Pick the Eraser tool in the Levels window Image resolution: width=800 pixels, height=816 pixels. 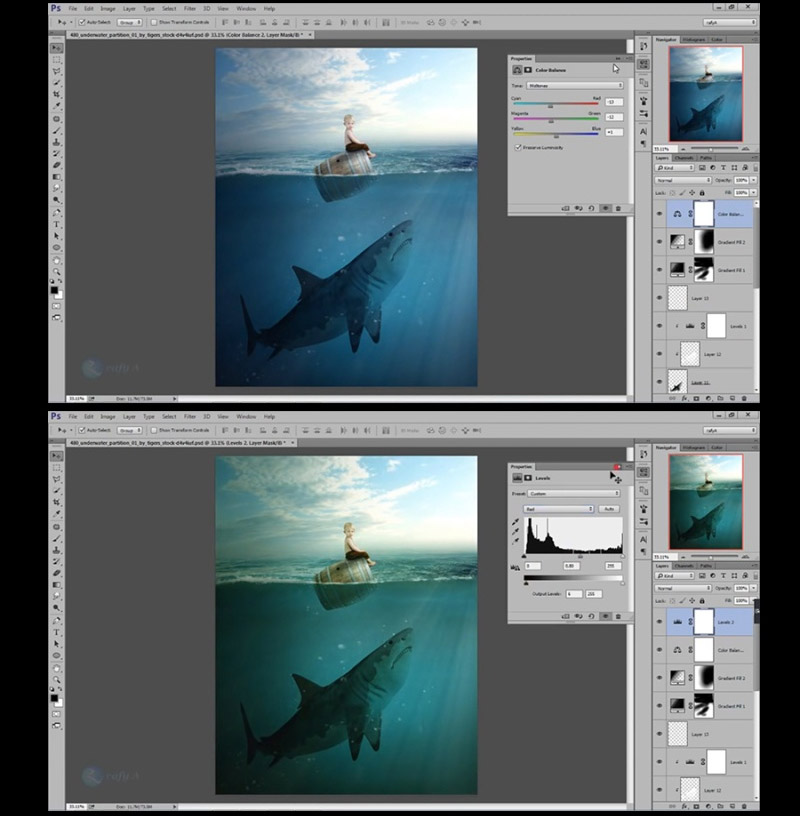click(x=56, y=573)
